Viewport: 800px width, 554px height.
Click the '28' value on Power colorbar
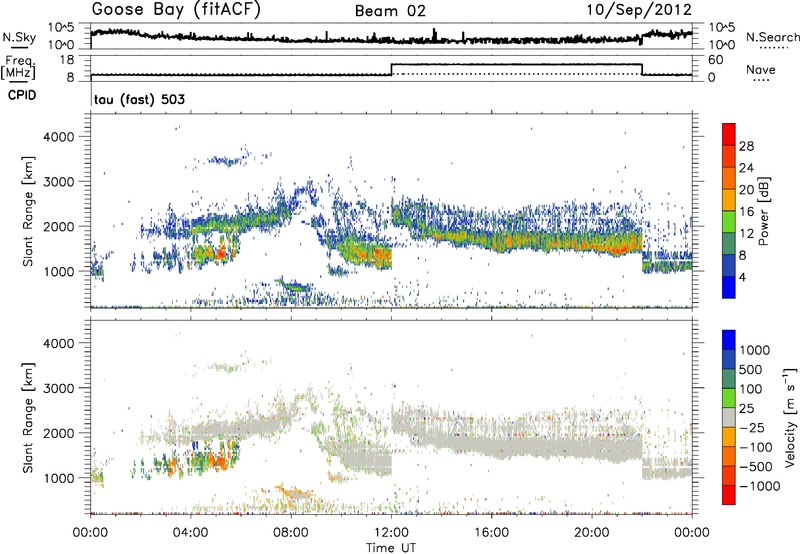coord(746,146)
